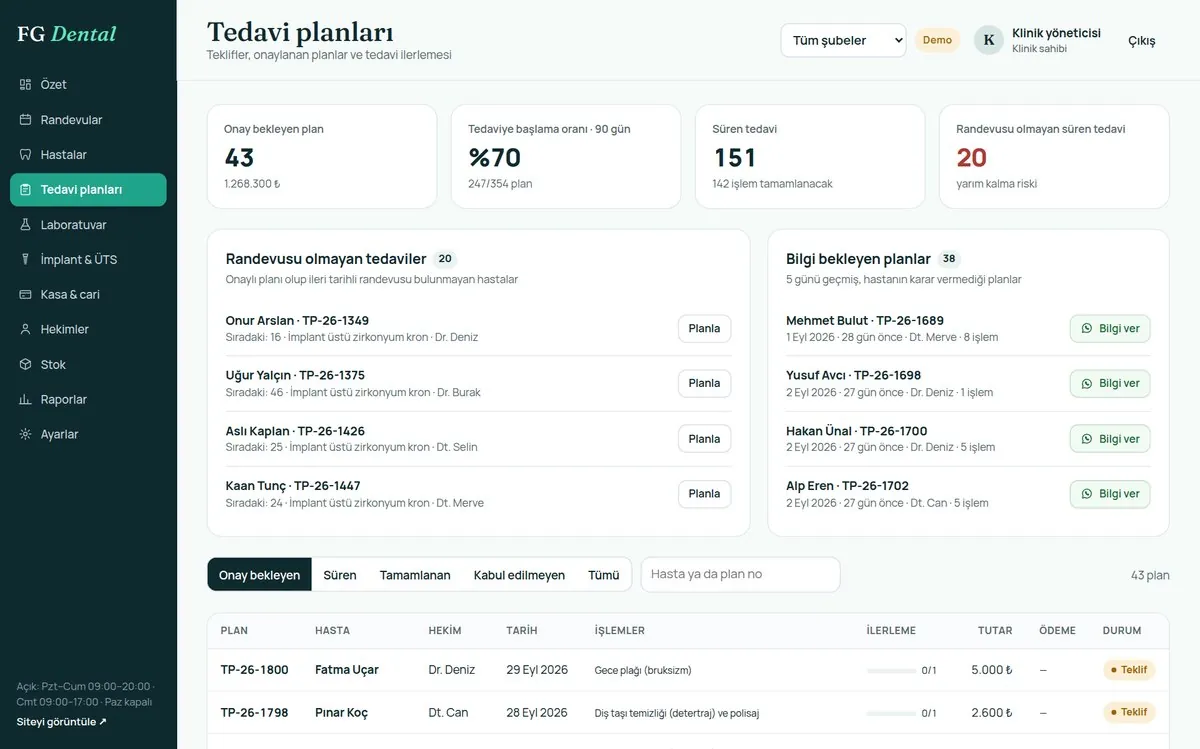1200x749 pixels.
Task: Click Bilgi ver for Yusuf Avcı
Action: point(1110,383)
